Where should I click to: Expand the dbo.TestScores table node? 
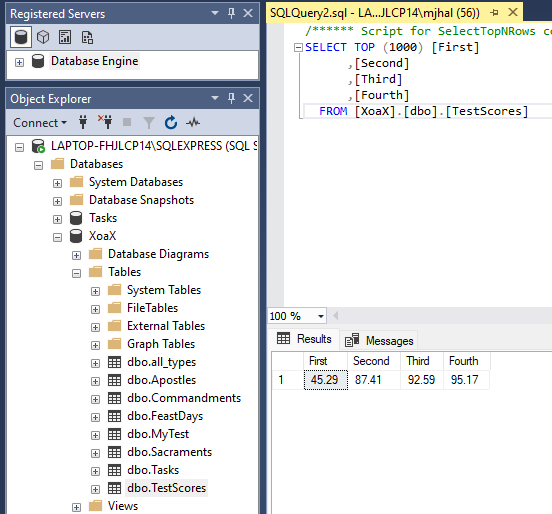[95, 489]
